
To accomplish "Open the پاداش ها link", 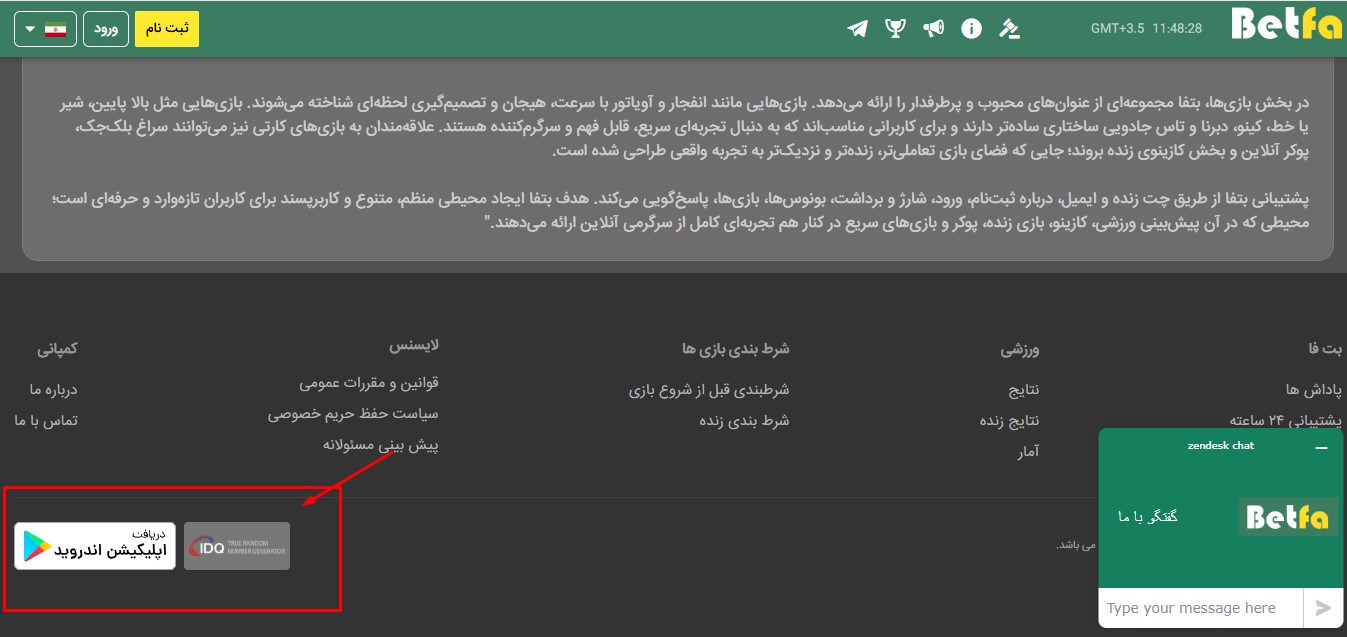I will point(1314,389).
